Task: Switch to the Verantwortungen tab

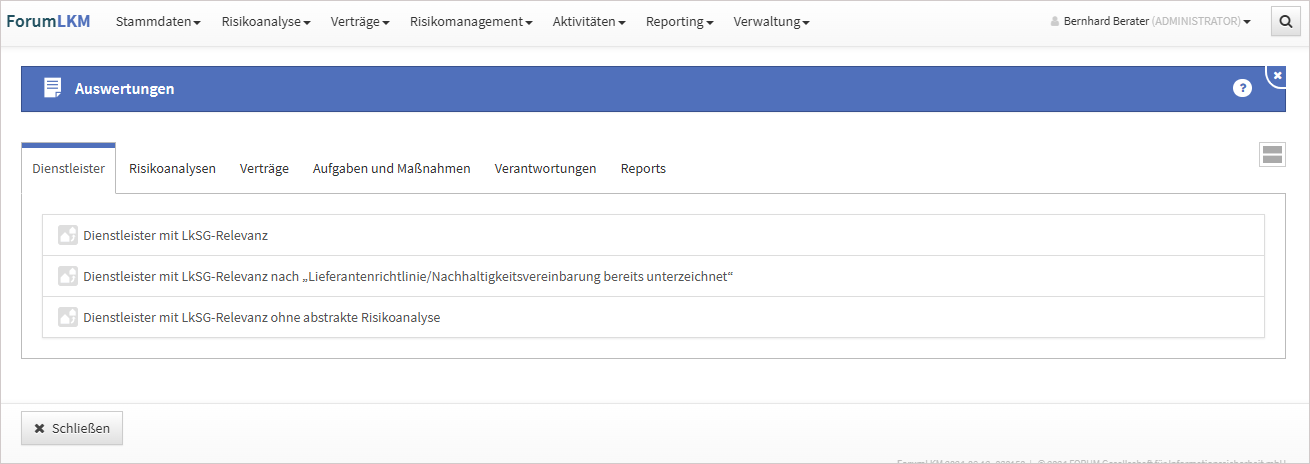Action: coord(545,168)
